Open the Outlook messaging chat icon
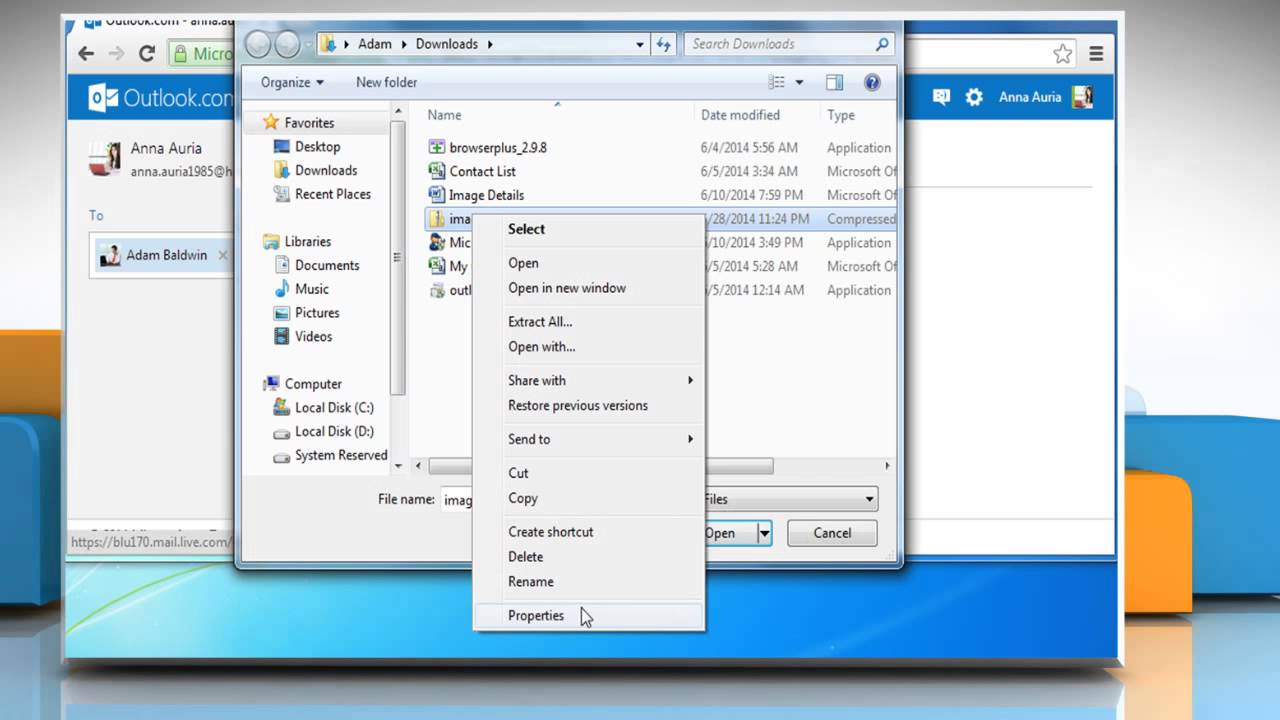 tap(941, 97)
